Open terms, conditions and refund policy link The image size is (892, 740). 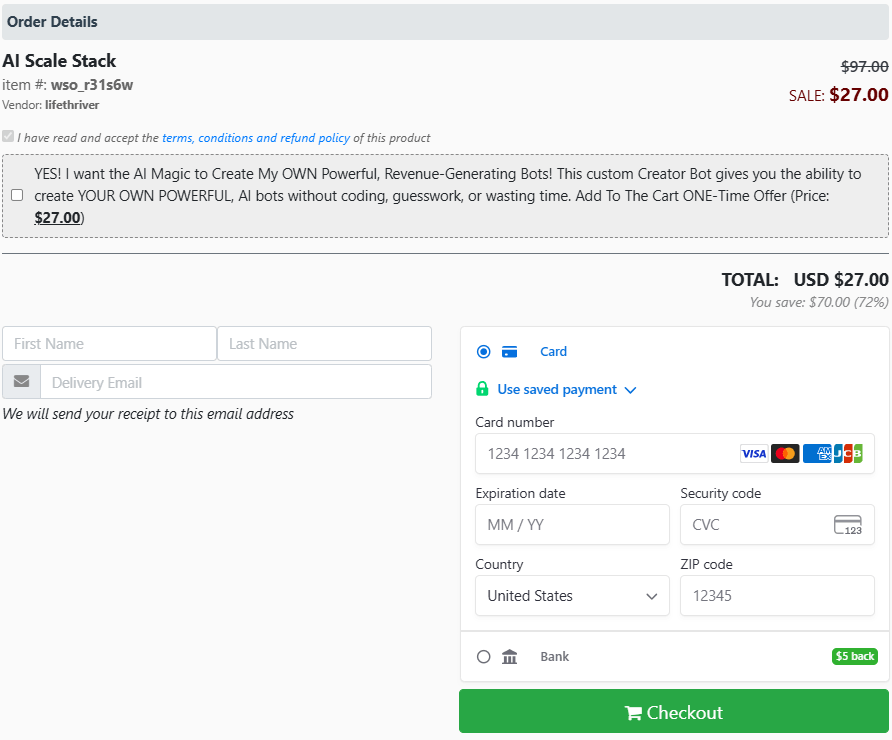point(256,138)
